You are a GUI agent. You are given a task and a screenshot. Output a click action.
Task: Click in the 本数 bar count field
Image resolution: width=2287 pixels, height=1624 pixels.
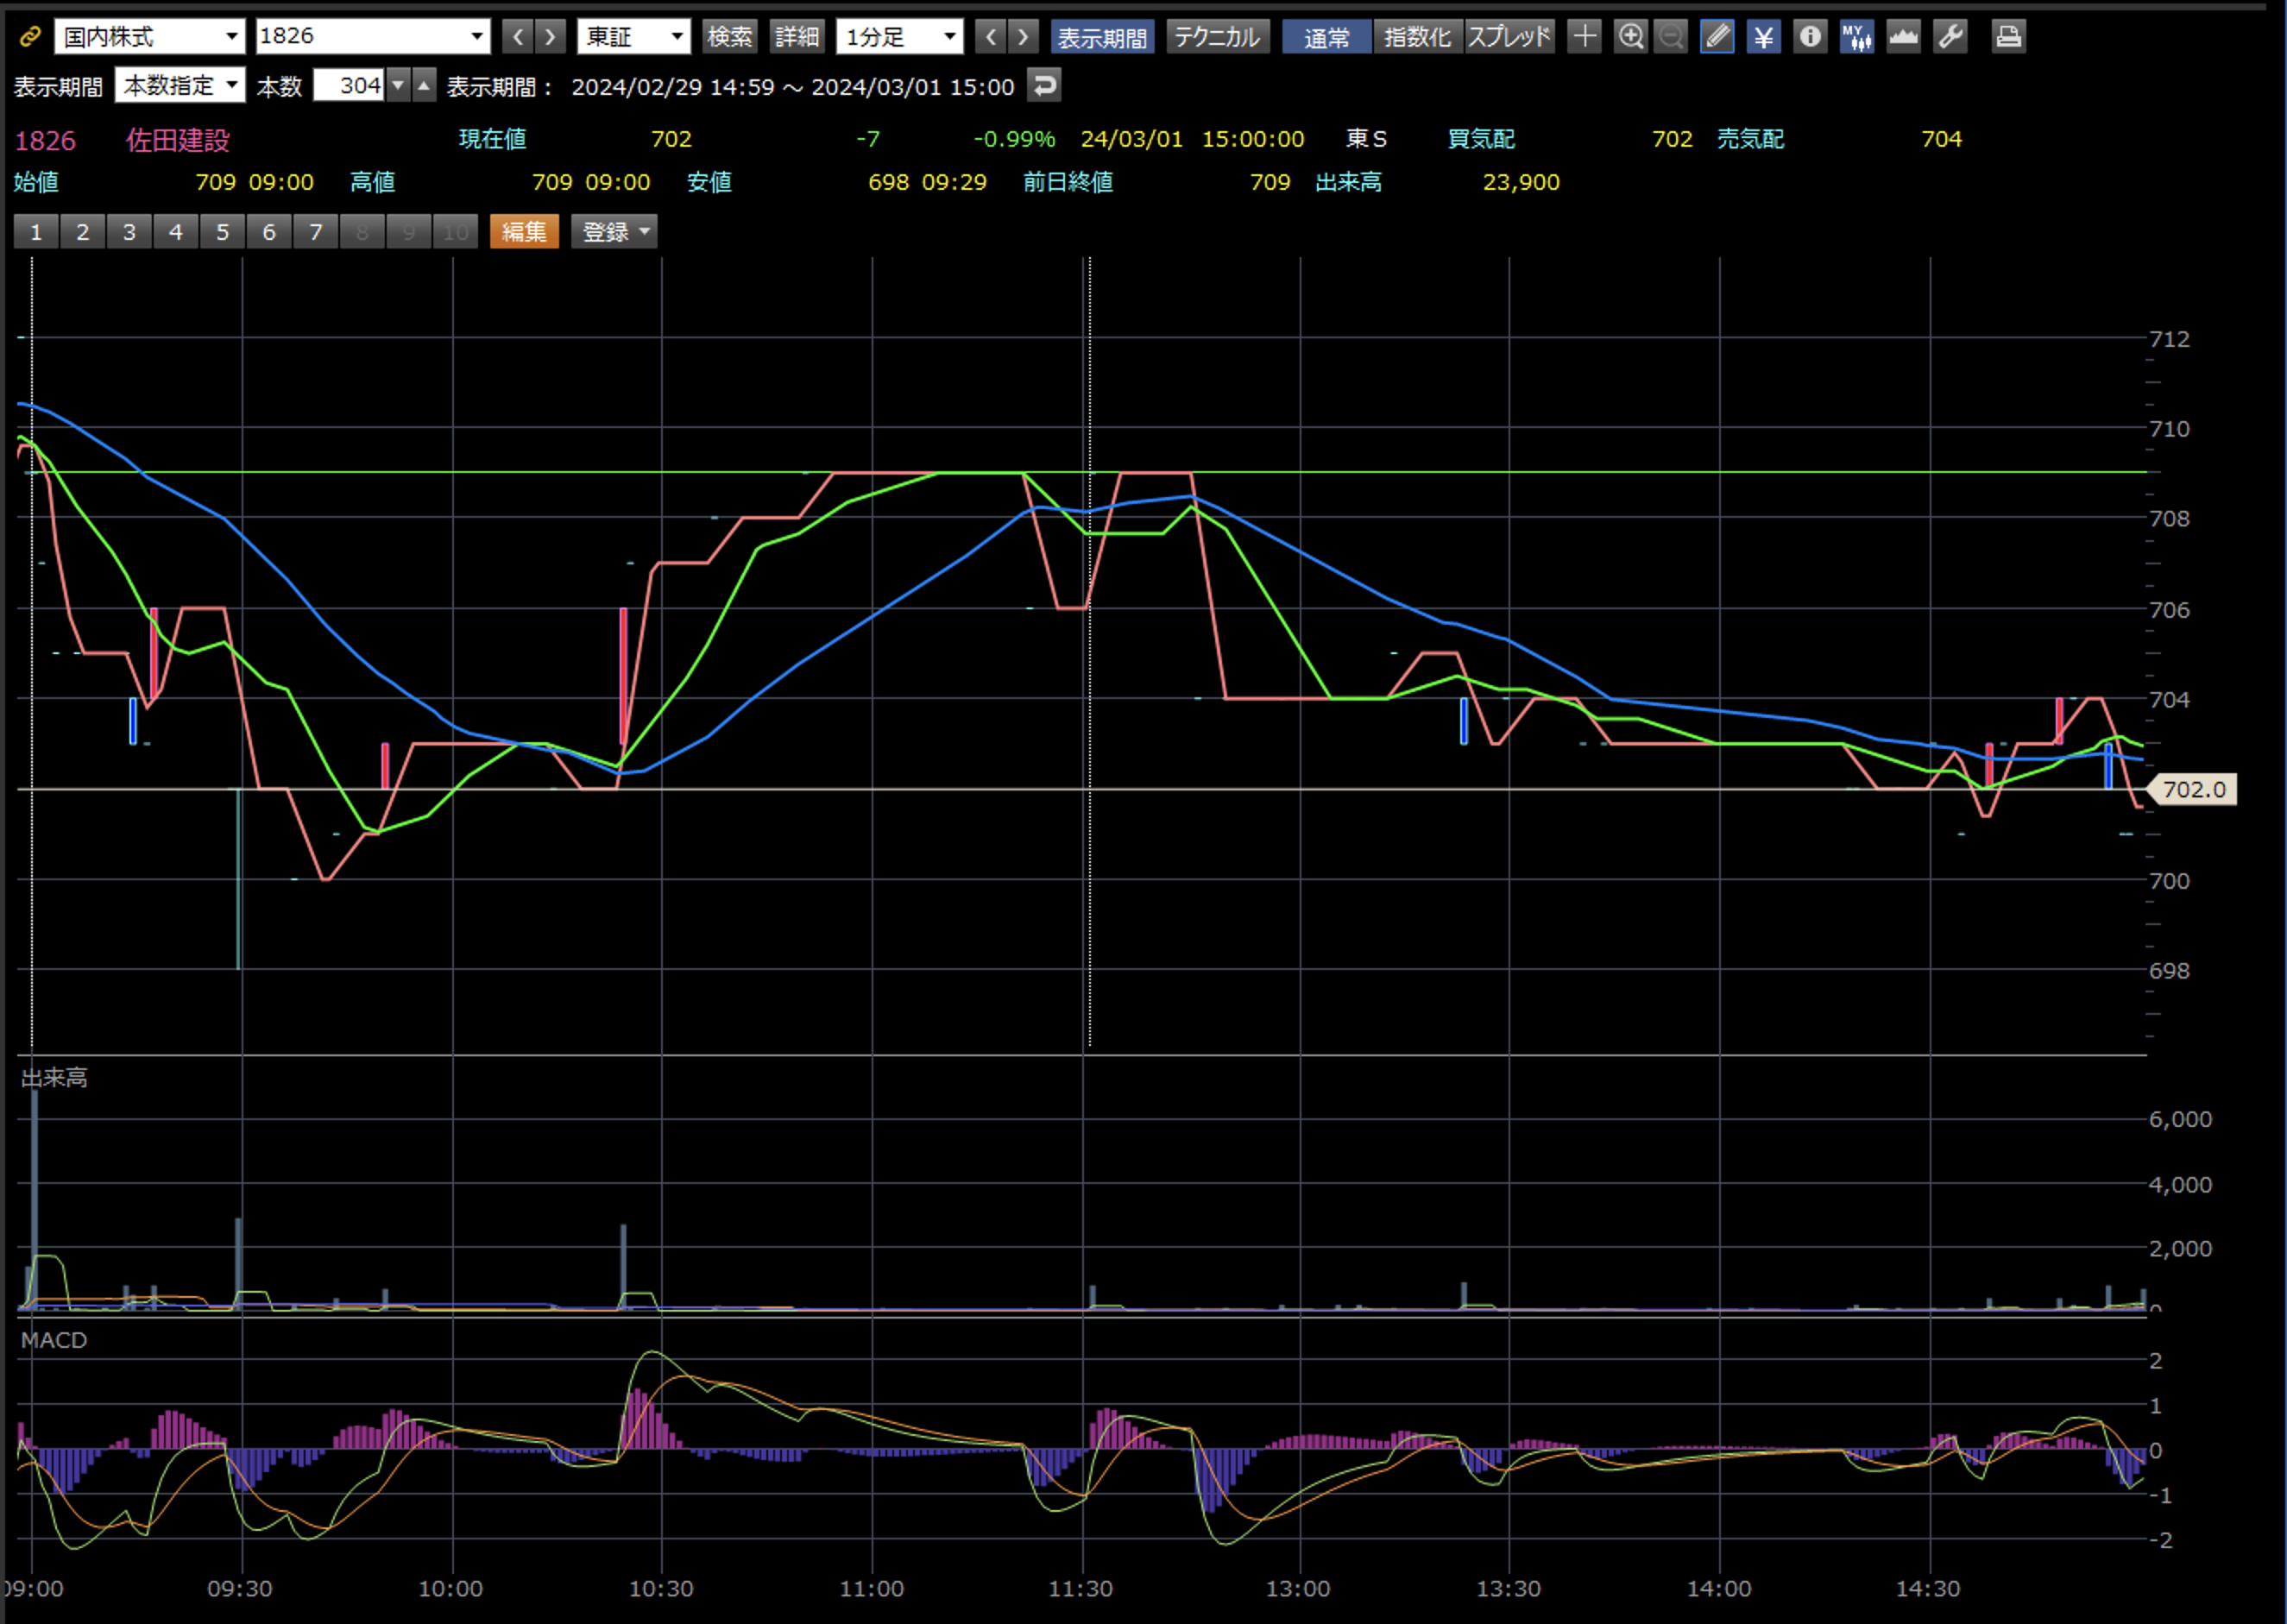tap(348, 86)
